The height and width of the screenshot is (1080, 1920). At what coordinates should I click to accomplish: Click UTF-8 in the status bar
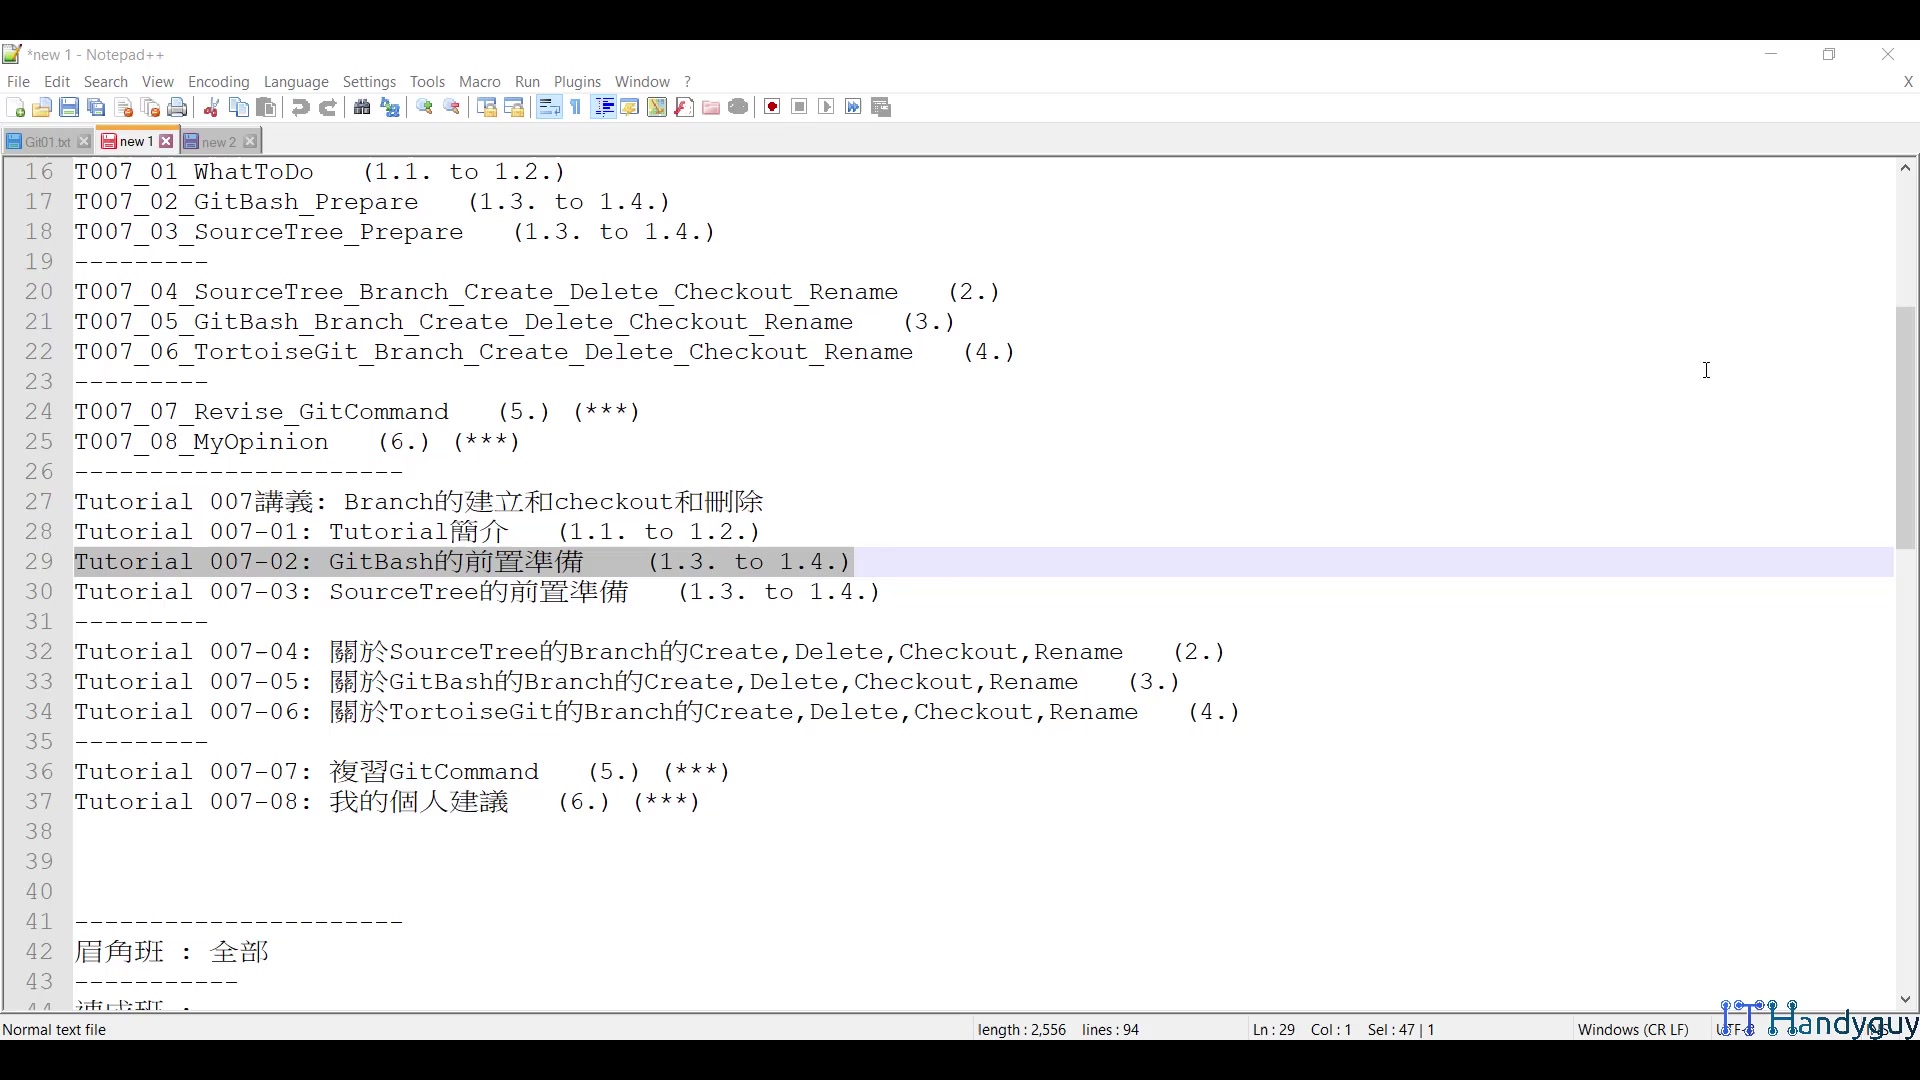1735,1029
